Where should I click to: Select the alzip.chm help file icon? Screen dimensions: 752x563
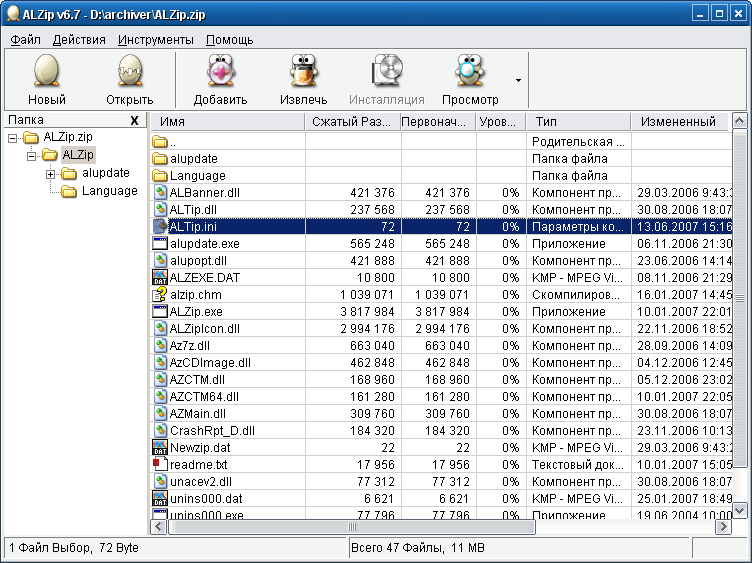click(159, 295)
